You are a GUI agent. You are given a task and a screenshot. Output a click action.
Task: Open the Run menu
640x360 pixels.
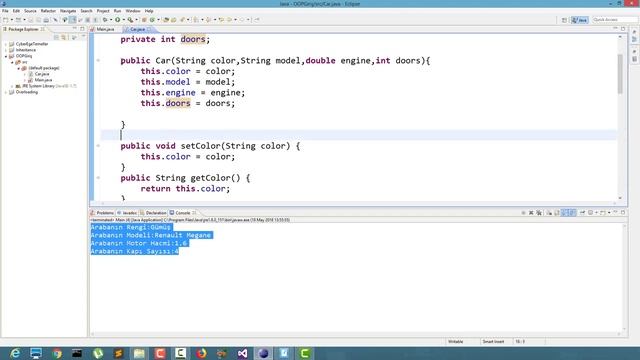(x=117, y=11)
